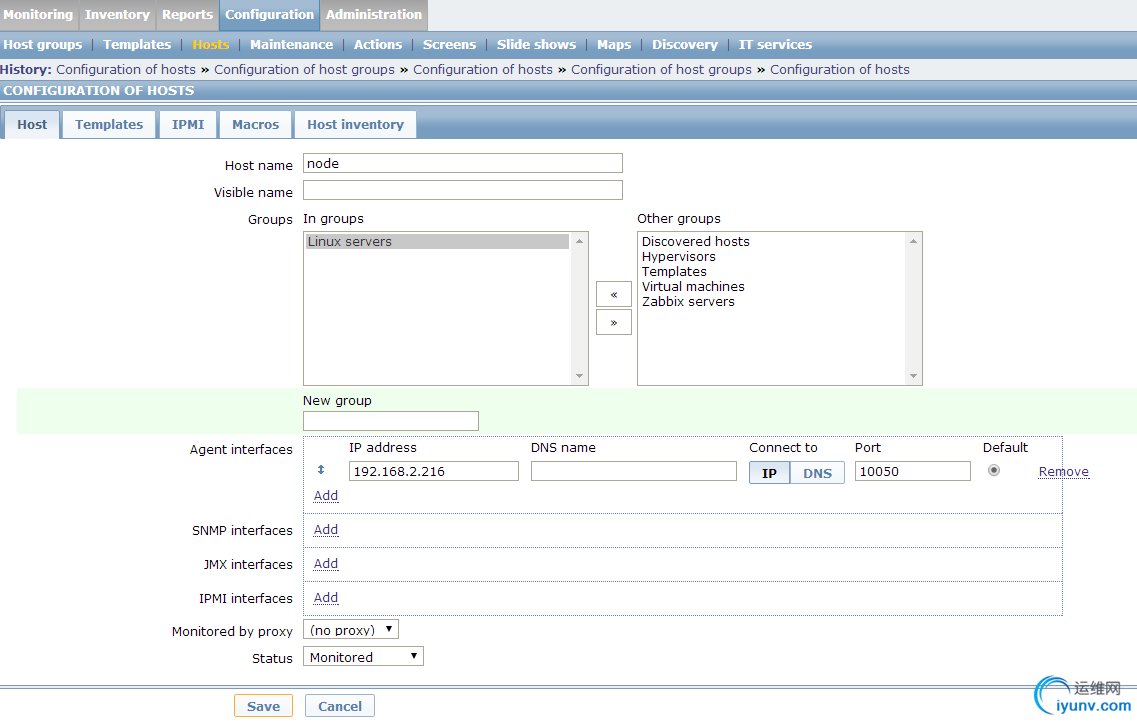Open IT services submenu item
1137x722 pixels.
click(775, 44)
